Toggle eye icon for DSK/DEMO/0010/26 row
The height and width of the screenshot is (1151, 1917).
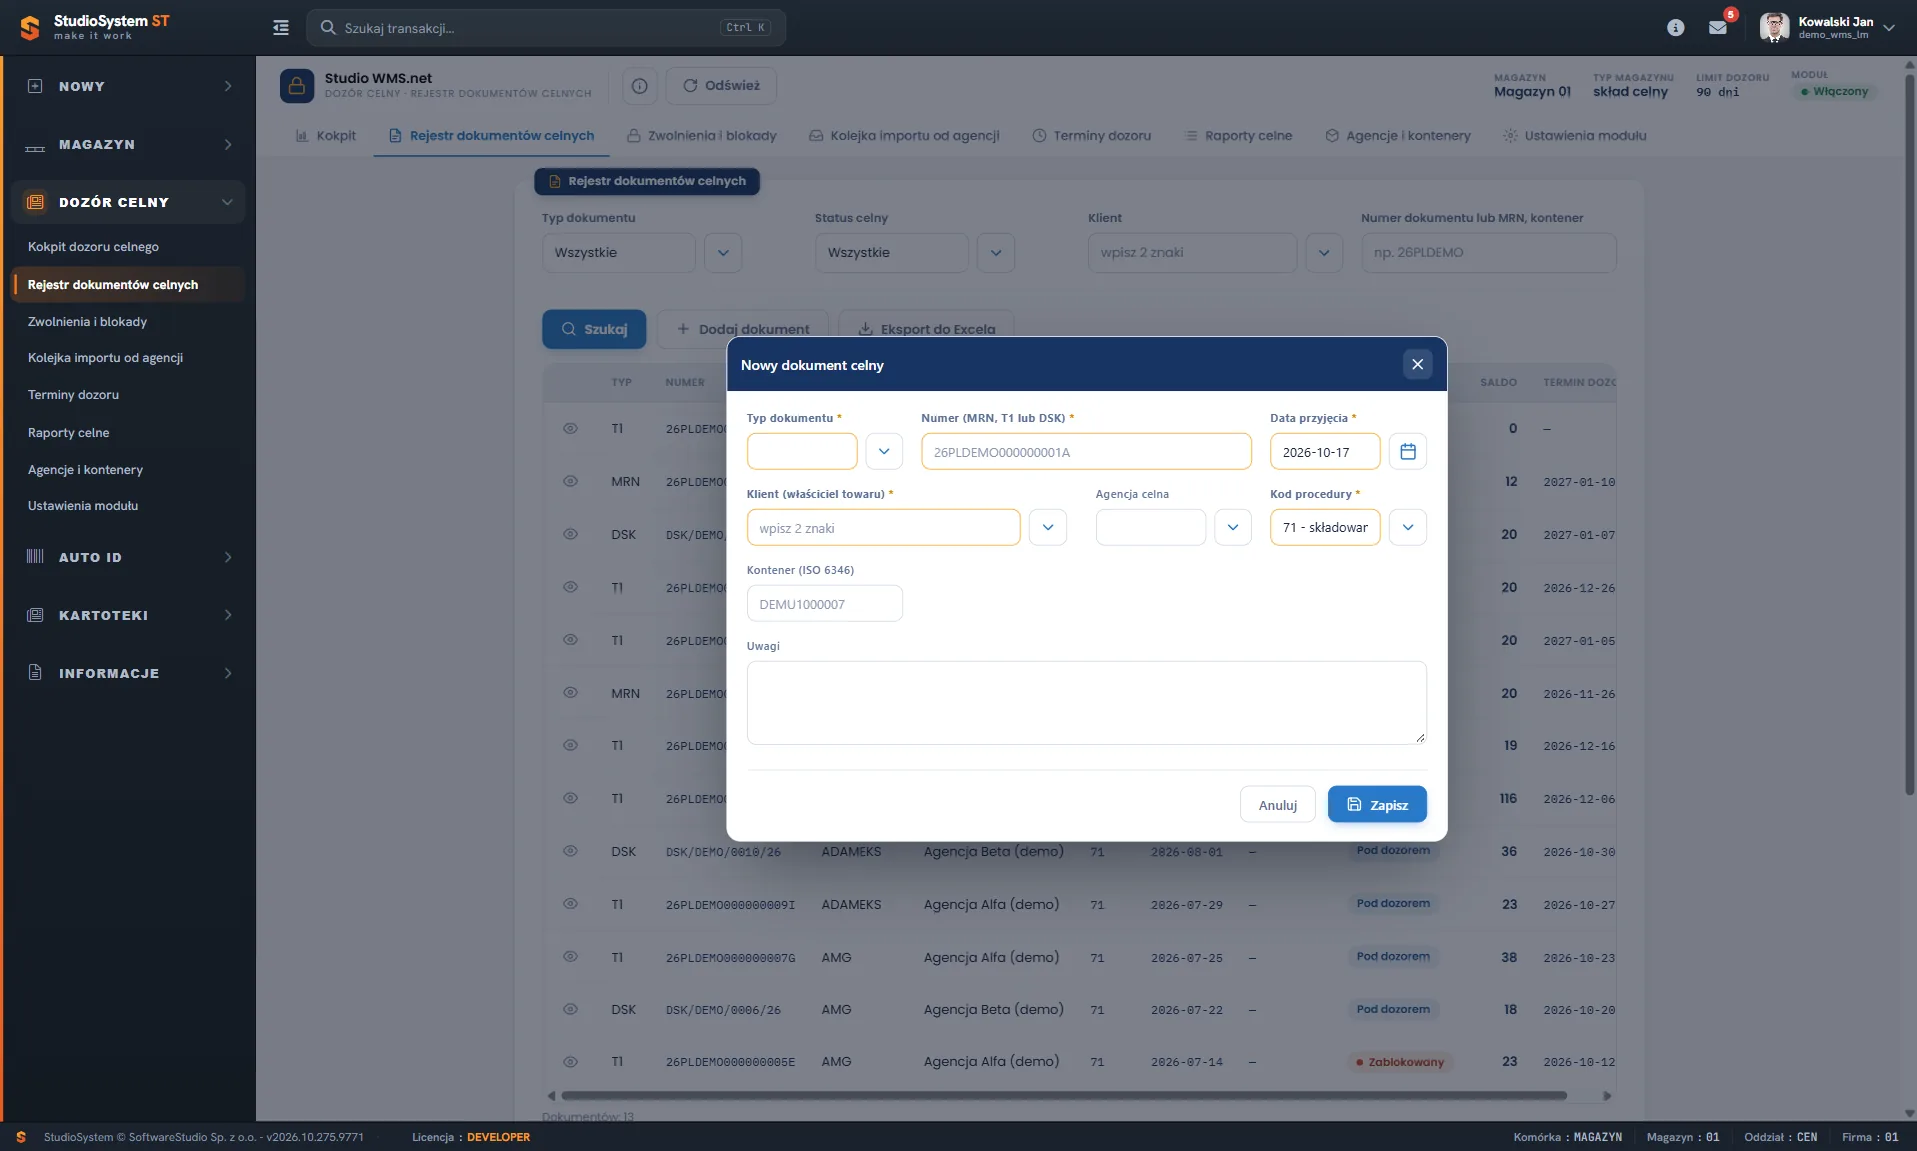(x=570, y=851)
